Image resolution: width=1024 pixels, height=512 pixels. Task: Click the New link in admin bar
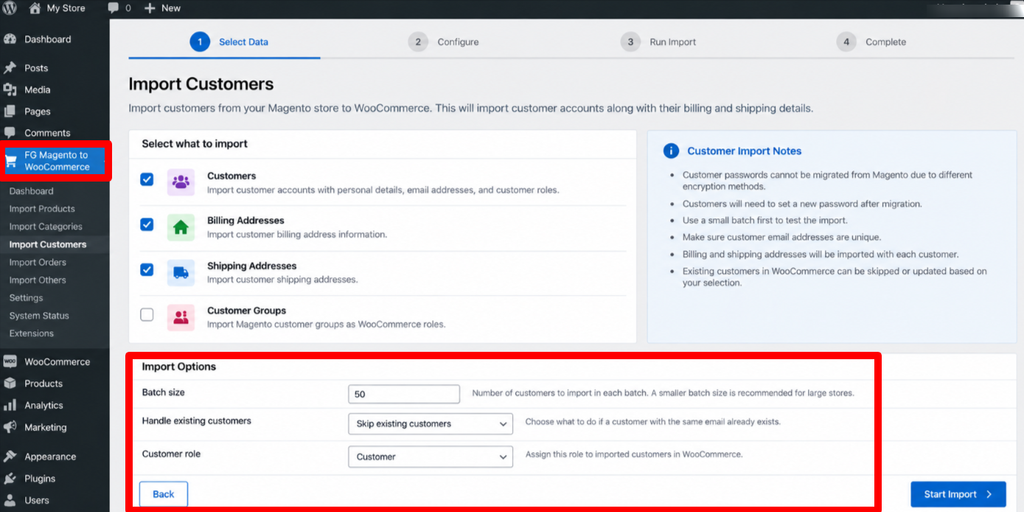171,8
